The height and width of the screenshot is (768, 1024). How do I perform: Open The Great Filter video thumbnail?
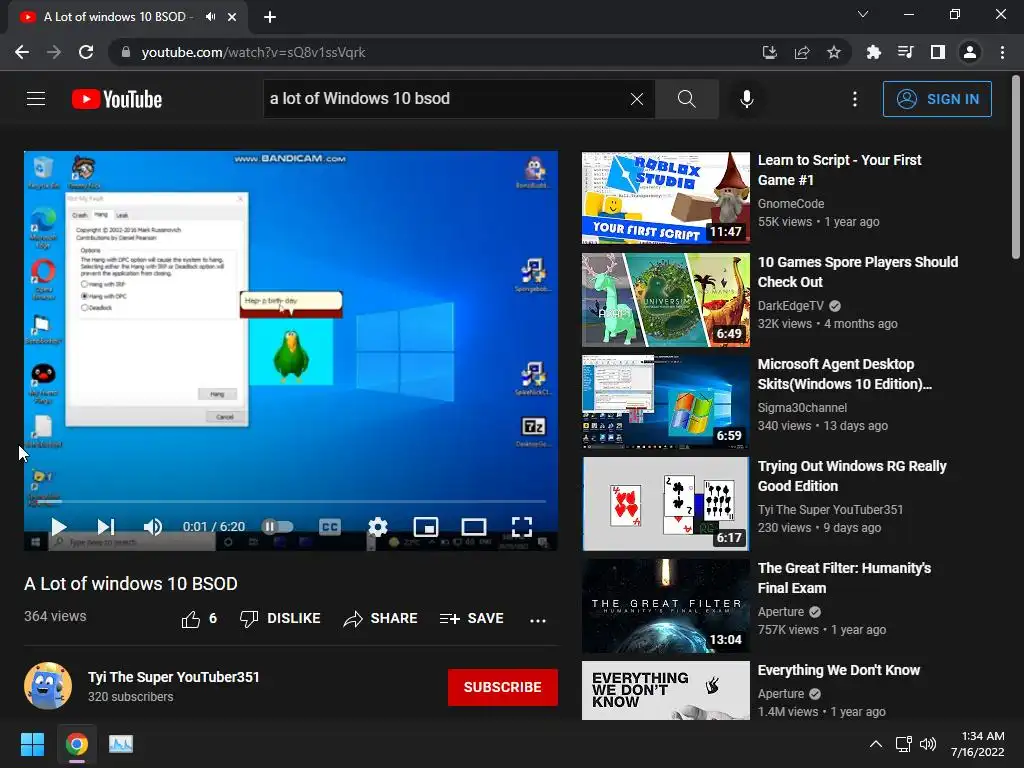tap(665, 605)
